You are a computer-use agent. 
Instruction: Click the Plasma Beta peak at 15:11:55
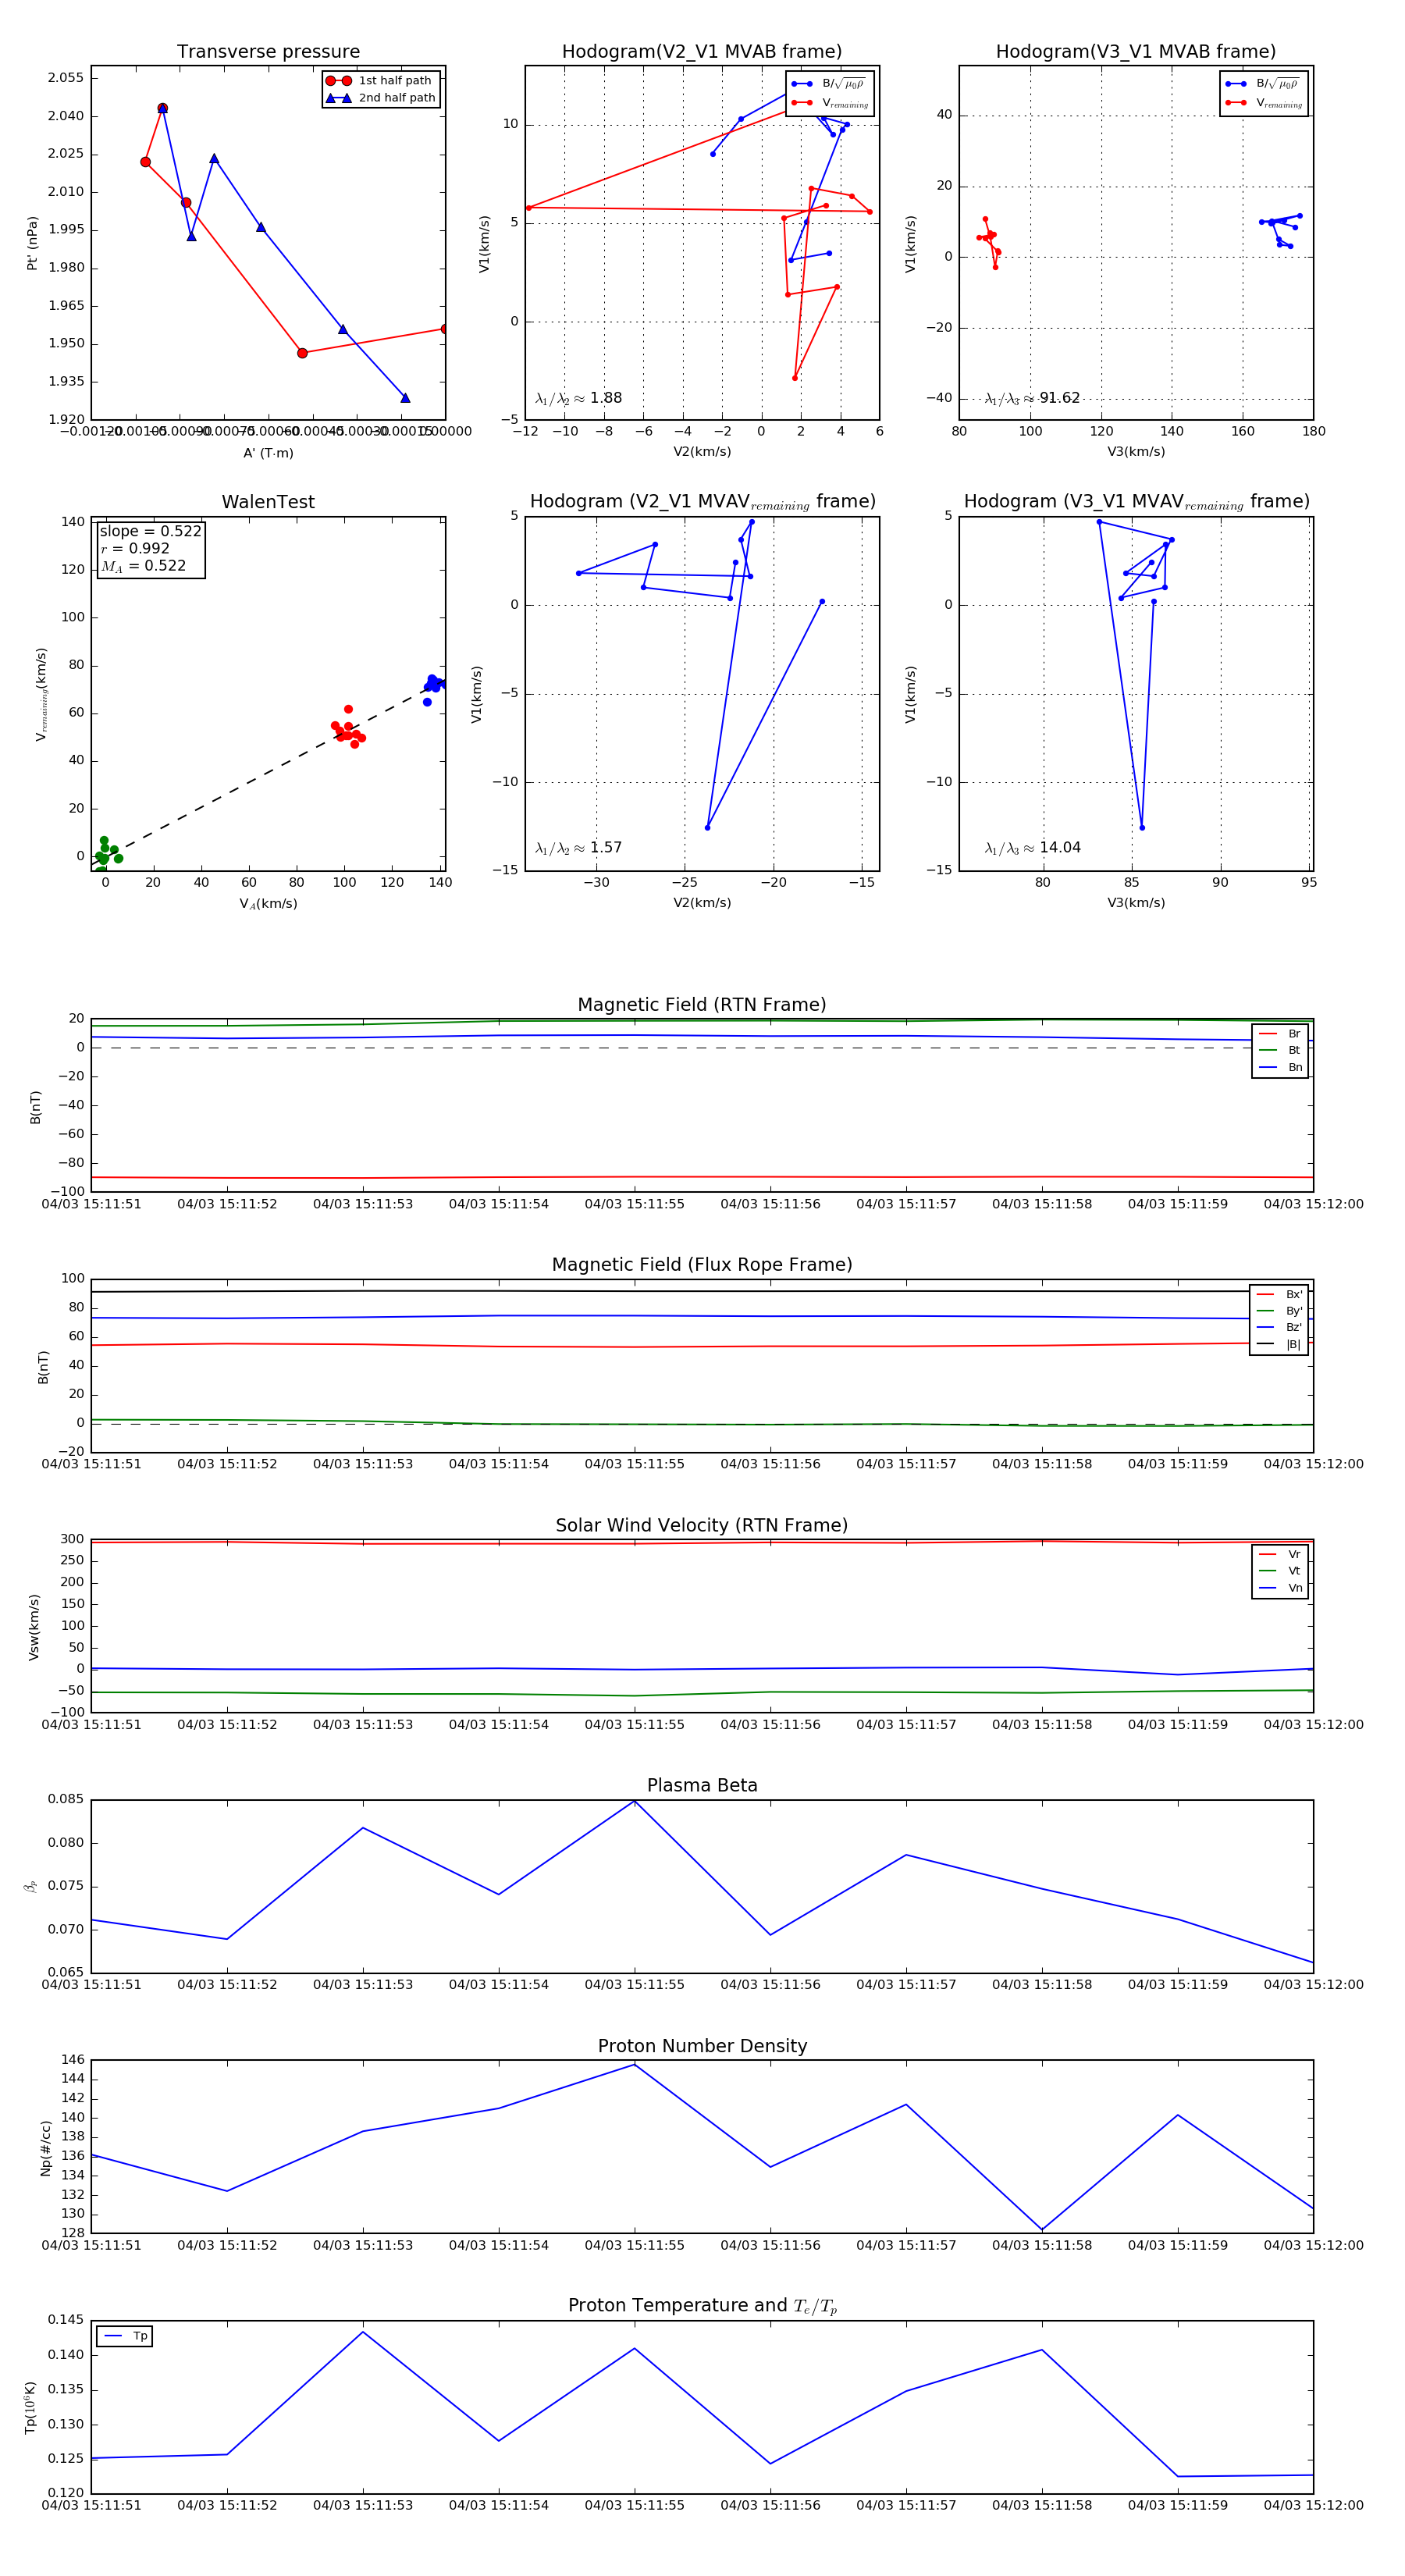[634, 1801]
